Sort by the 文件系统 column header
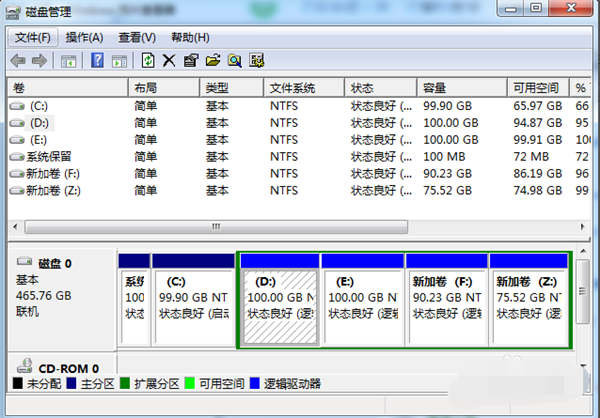This screenshot has width=600, height=418. [x=292, y=87]
